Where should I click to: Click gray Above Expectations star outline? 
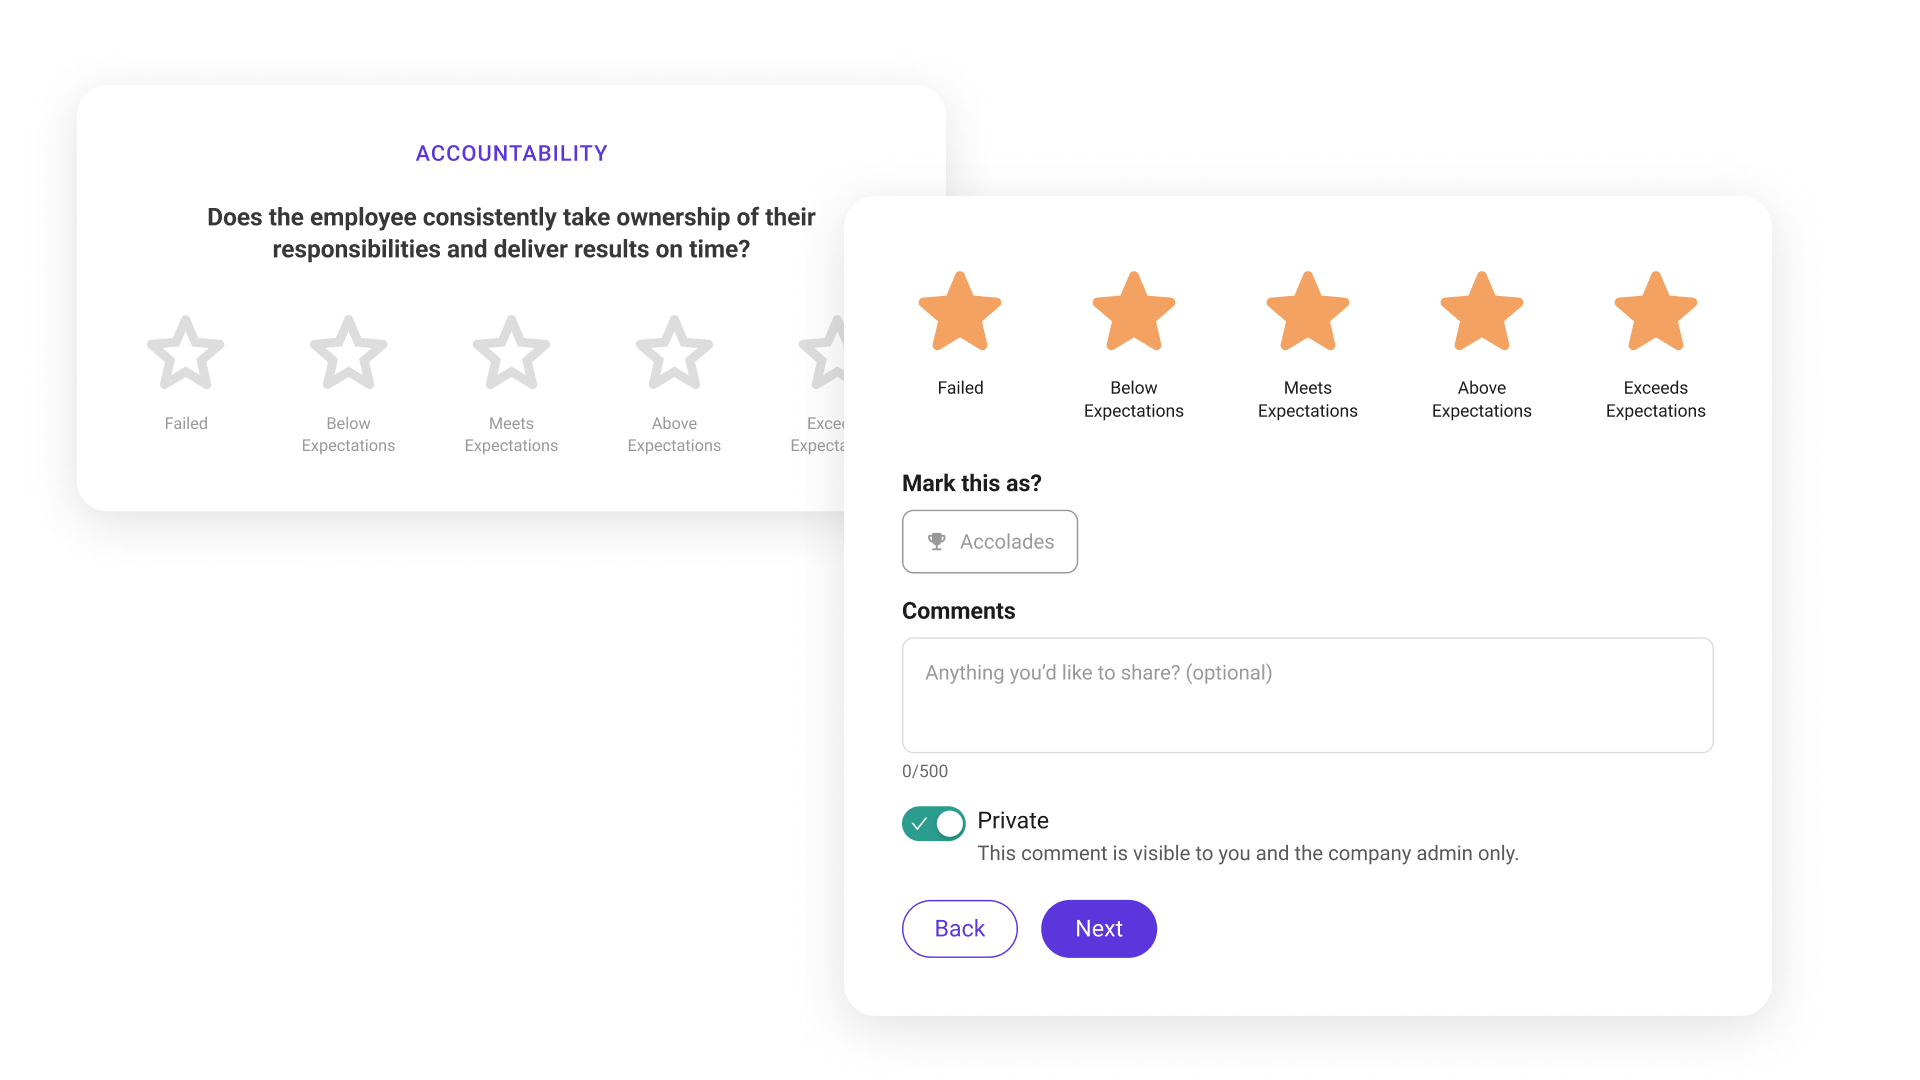click(x=674, y=353)
